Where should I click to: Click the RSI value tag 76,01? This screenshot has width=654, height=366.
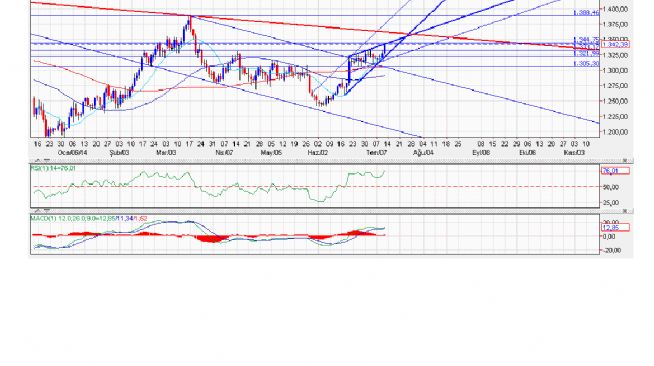point(616,170)
